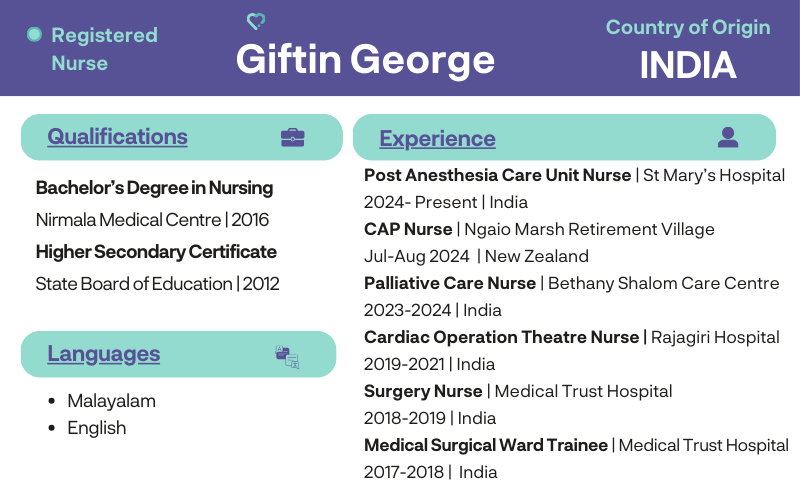The image size is (800, 500).
Task: Click the Higher Secondary Certificate entry
Action: click(156, 252)
